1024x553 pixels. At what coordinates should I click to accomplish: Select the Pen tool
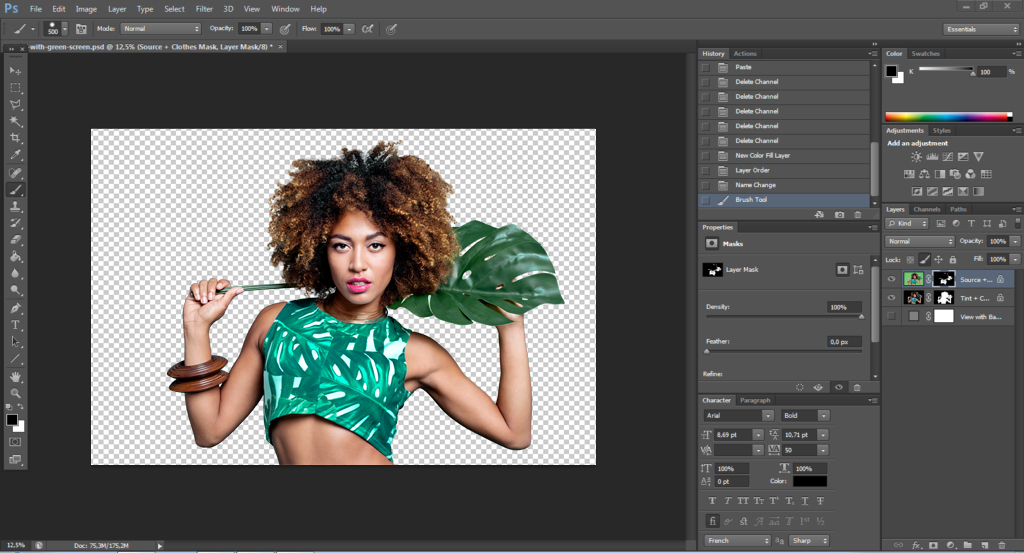[x=15, y=308]
